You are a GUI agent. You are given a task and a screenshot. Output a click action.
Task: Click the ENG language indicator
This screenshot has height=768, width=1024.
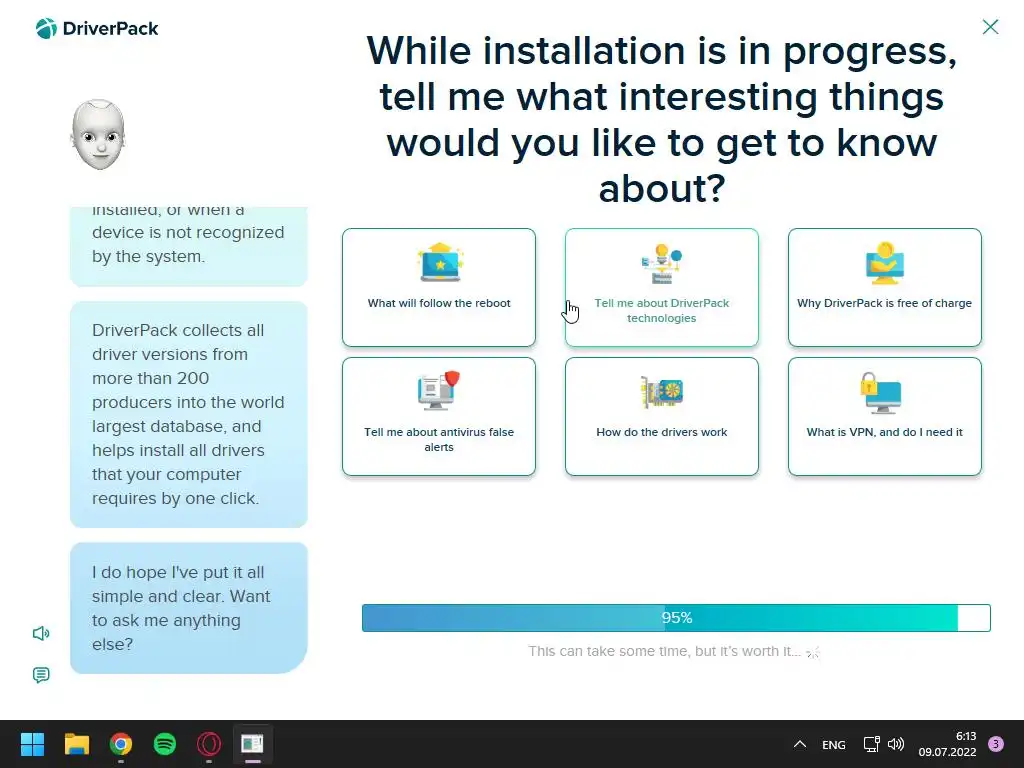coord(833,744)
